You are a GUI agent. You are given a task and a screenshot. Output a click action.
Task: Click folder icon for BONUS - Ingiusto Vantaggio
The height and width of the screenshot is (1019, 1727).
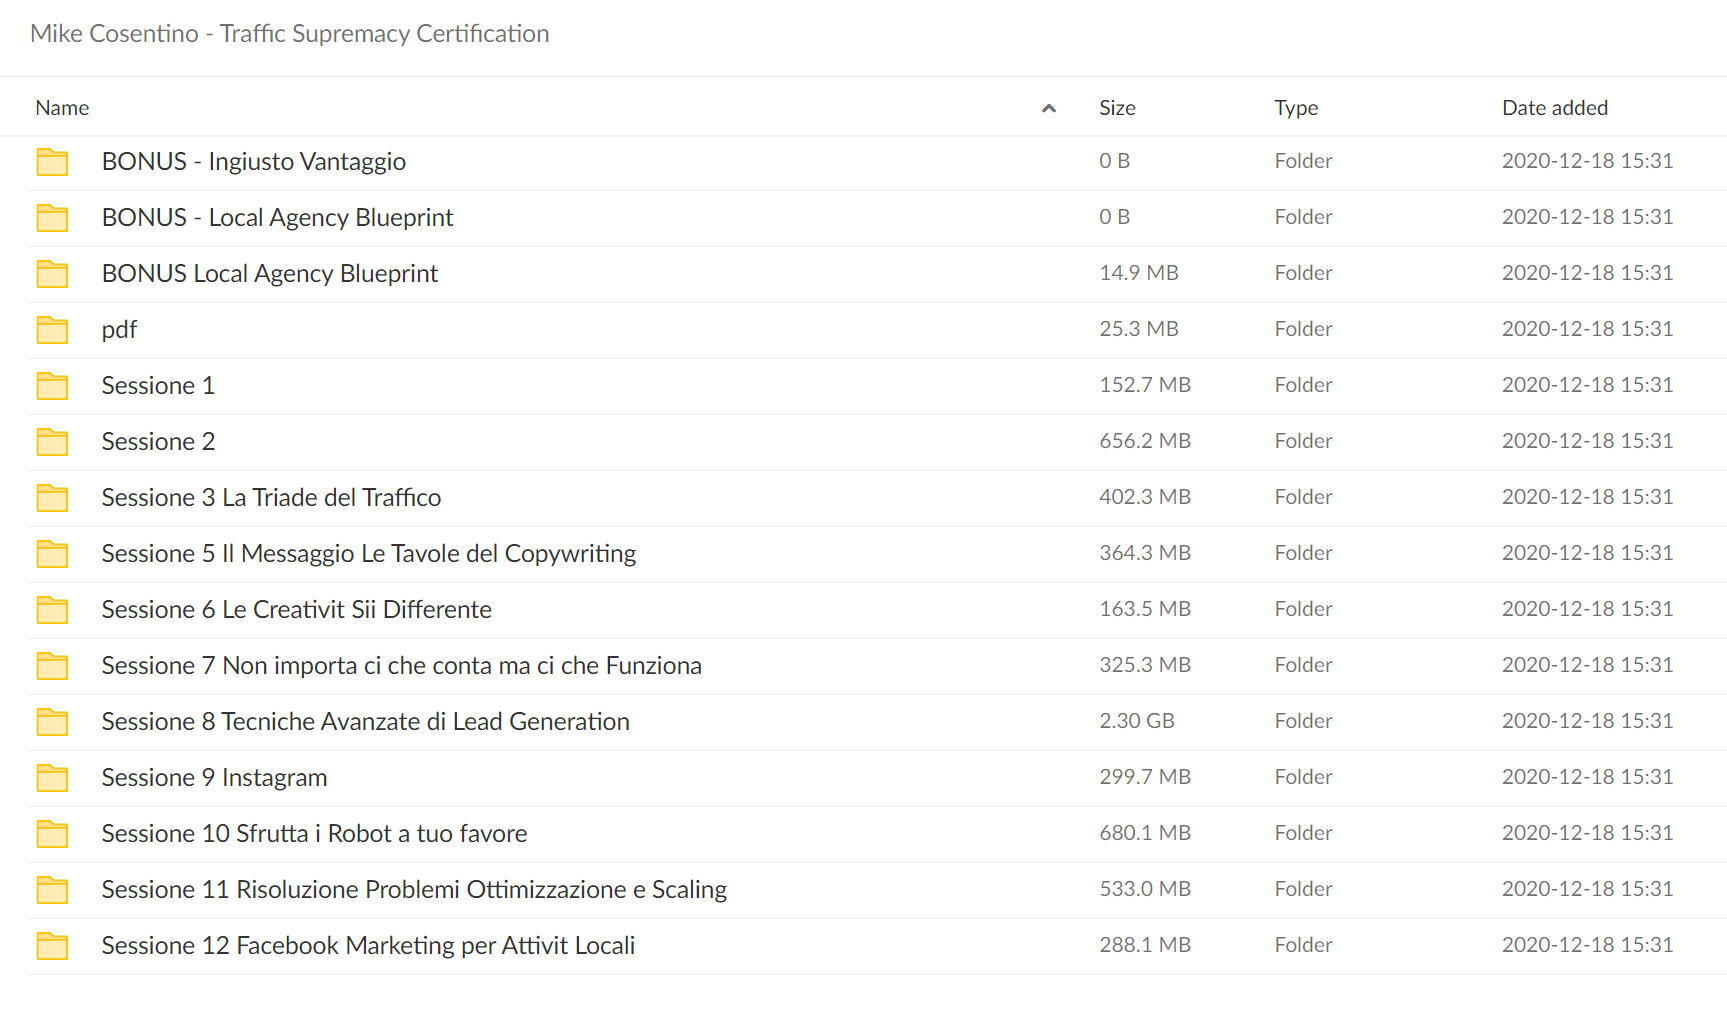(x=52, y=162)
